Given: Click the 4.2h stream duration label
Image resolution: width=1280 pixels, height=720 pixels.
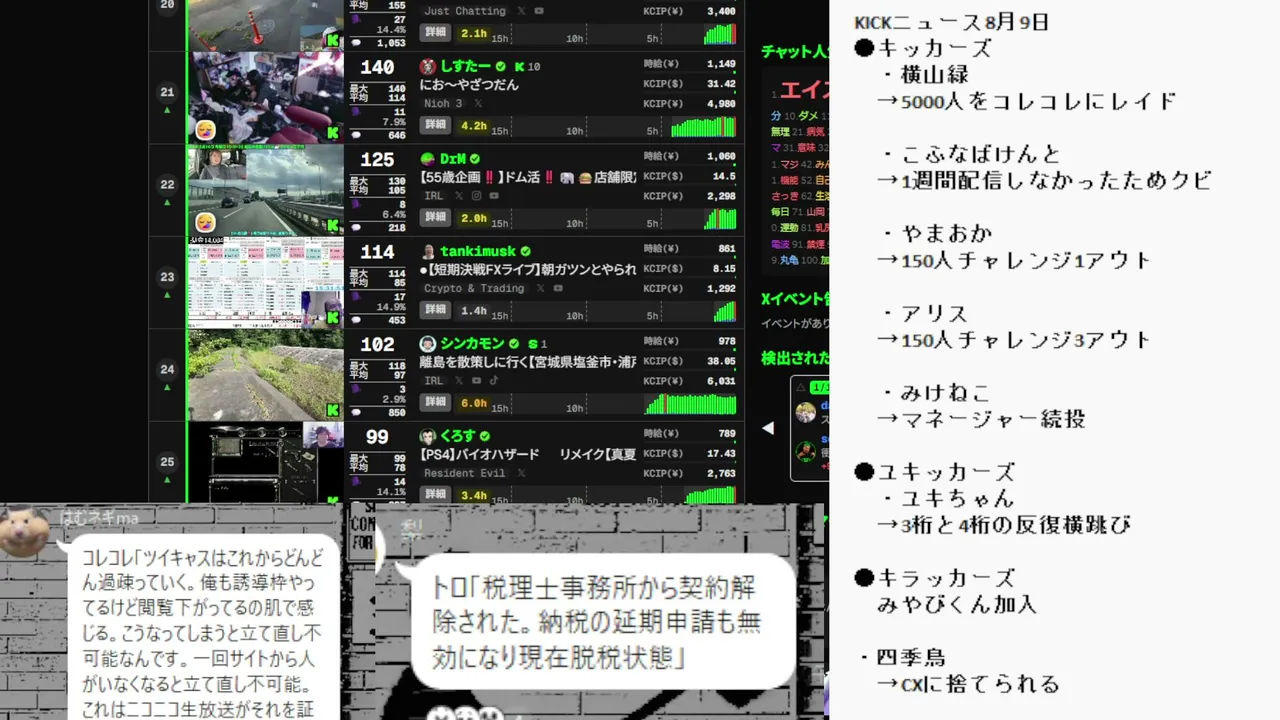Looking at the screenshot, I should pyautogui.click(x=473, y=126).
